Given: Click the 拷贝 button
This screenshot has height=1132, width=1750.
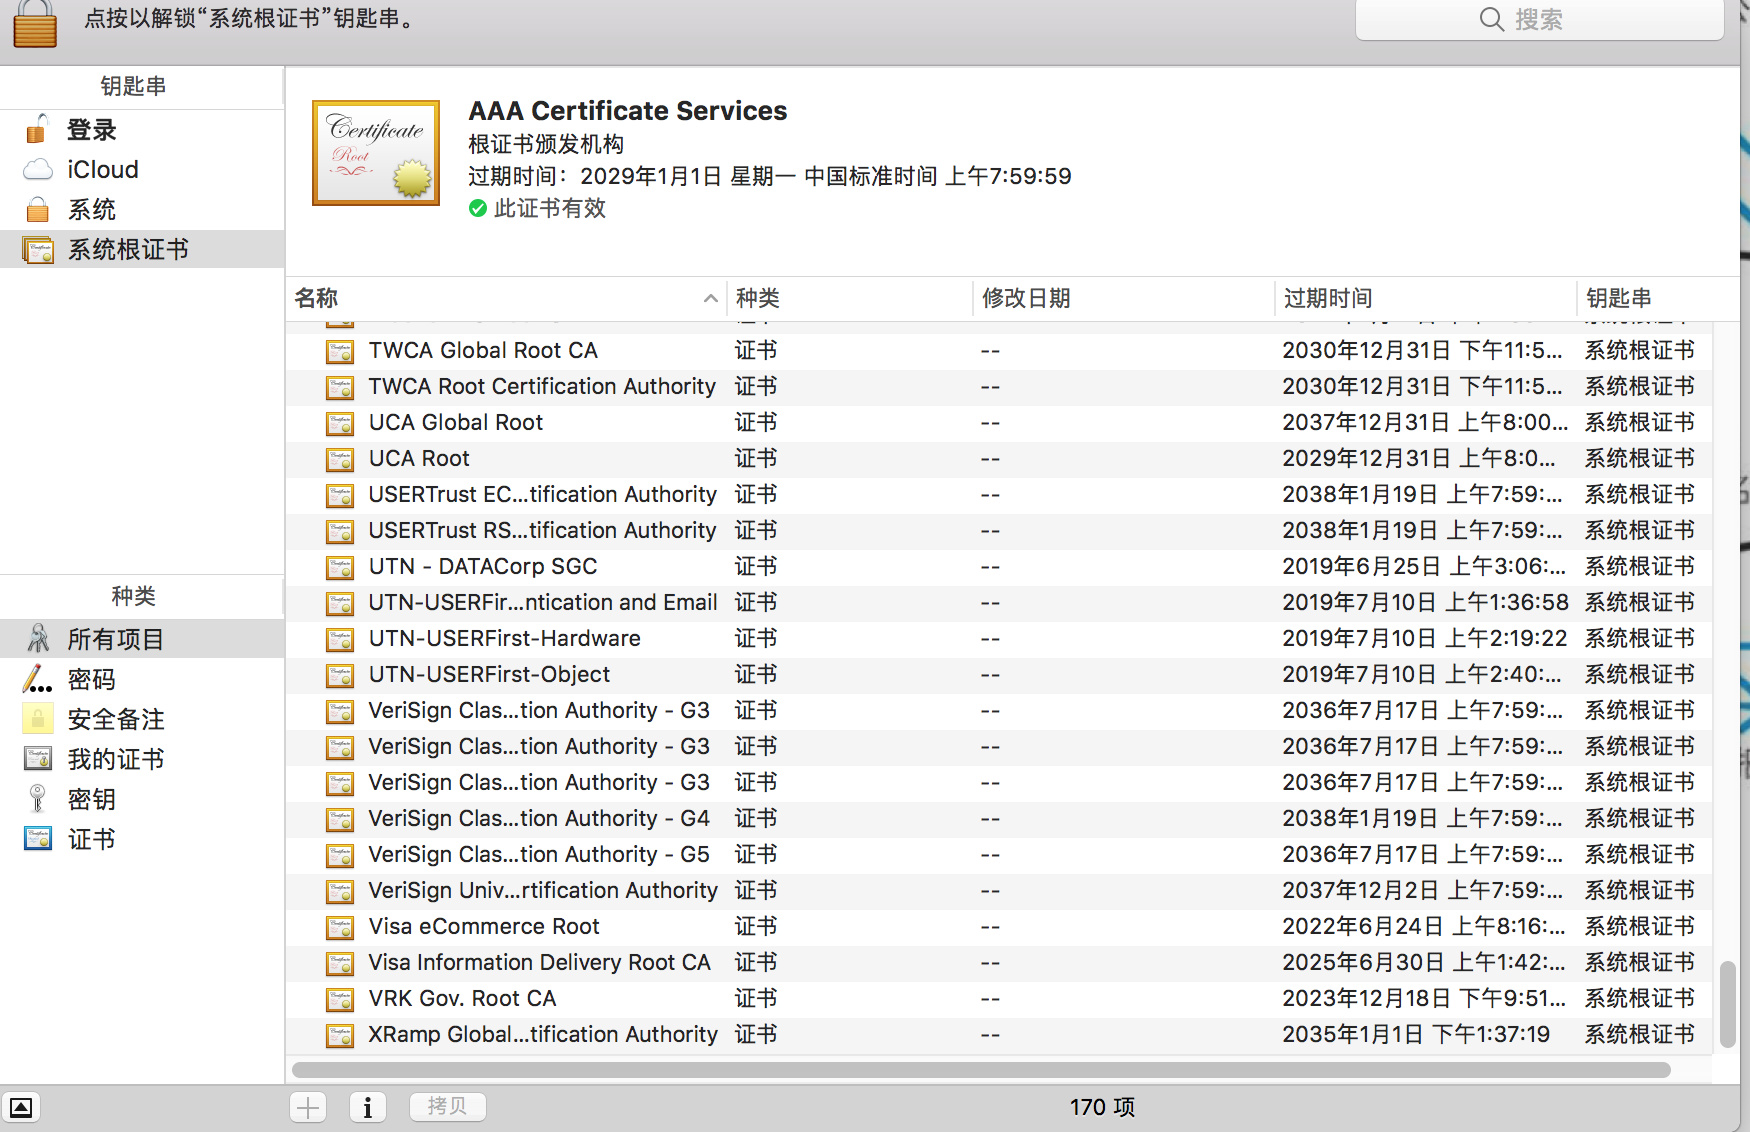Looking at the screenshot, I should tap(447, 1106).
